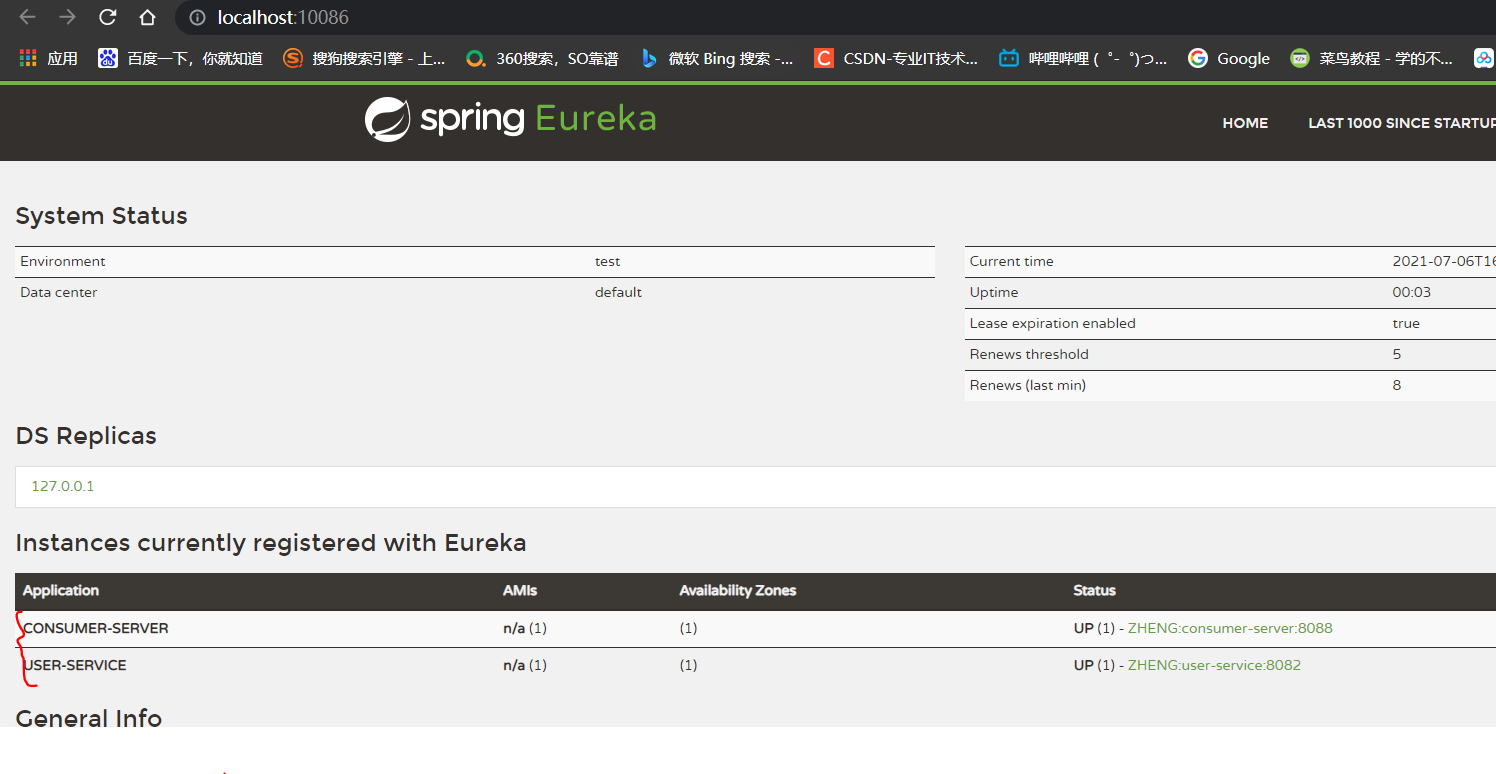
Task: Open the partially visible last bookmark icon
Action: (x=1484, y=58)
